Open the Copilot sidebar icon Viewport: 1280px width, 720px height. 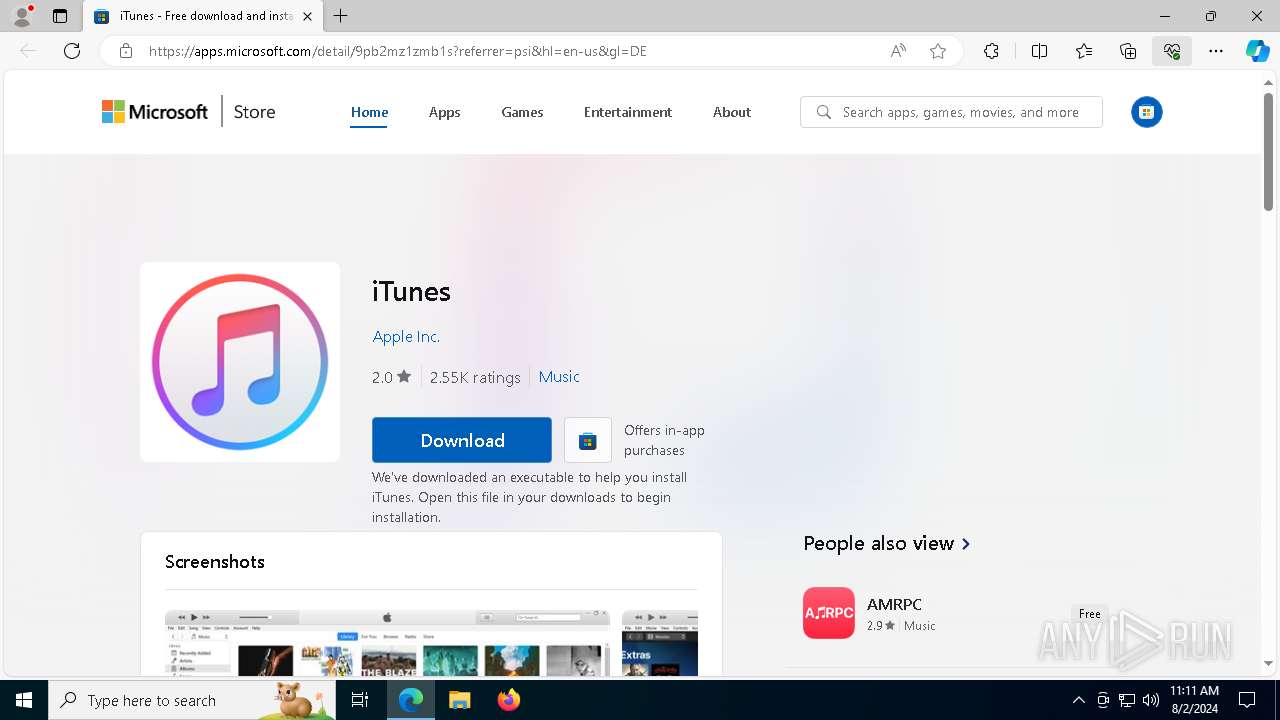point(1257,51)
